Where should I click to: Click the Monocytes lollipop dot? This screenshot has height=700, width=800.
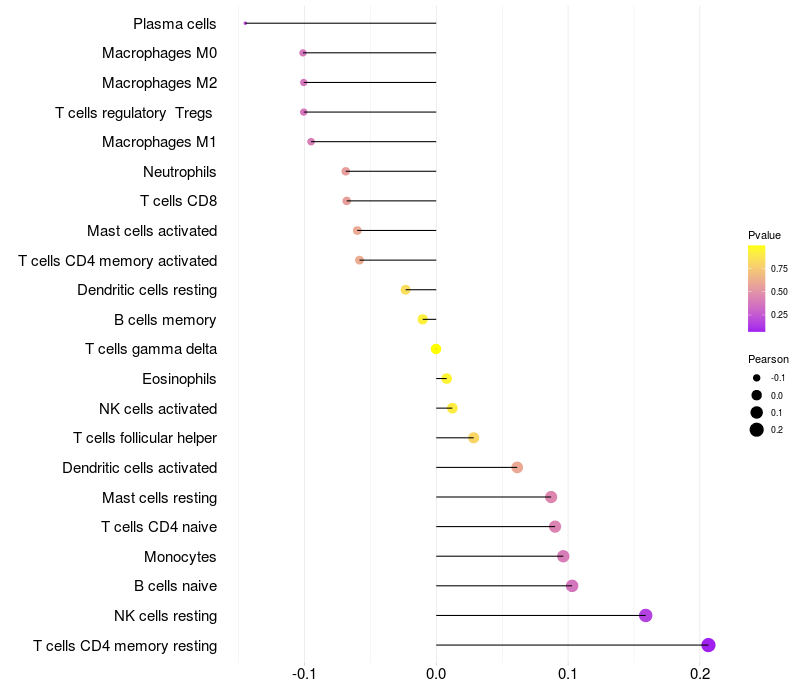563,556
